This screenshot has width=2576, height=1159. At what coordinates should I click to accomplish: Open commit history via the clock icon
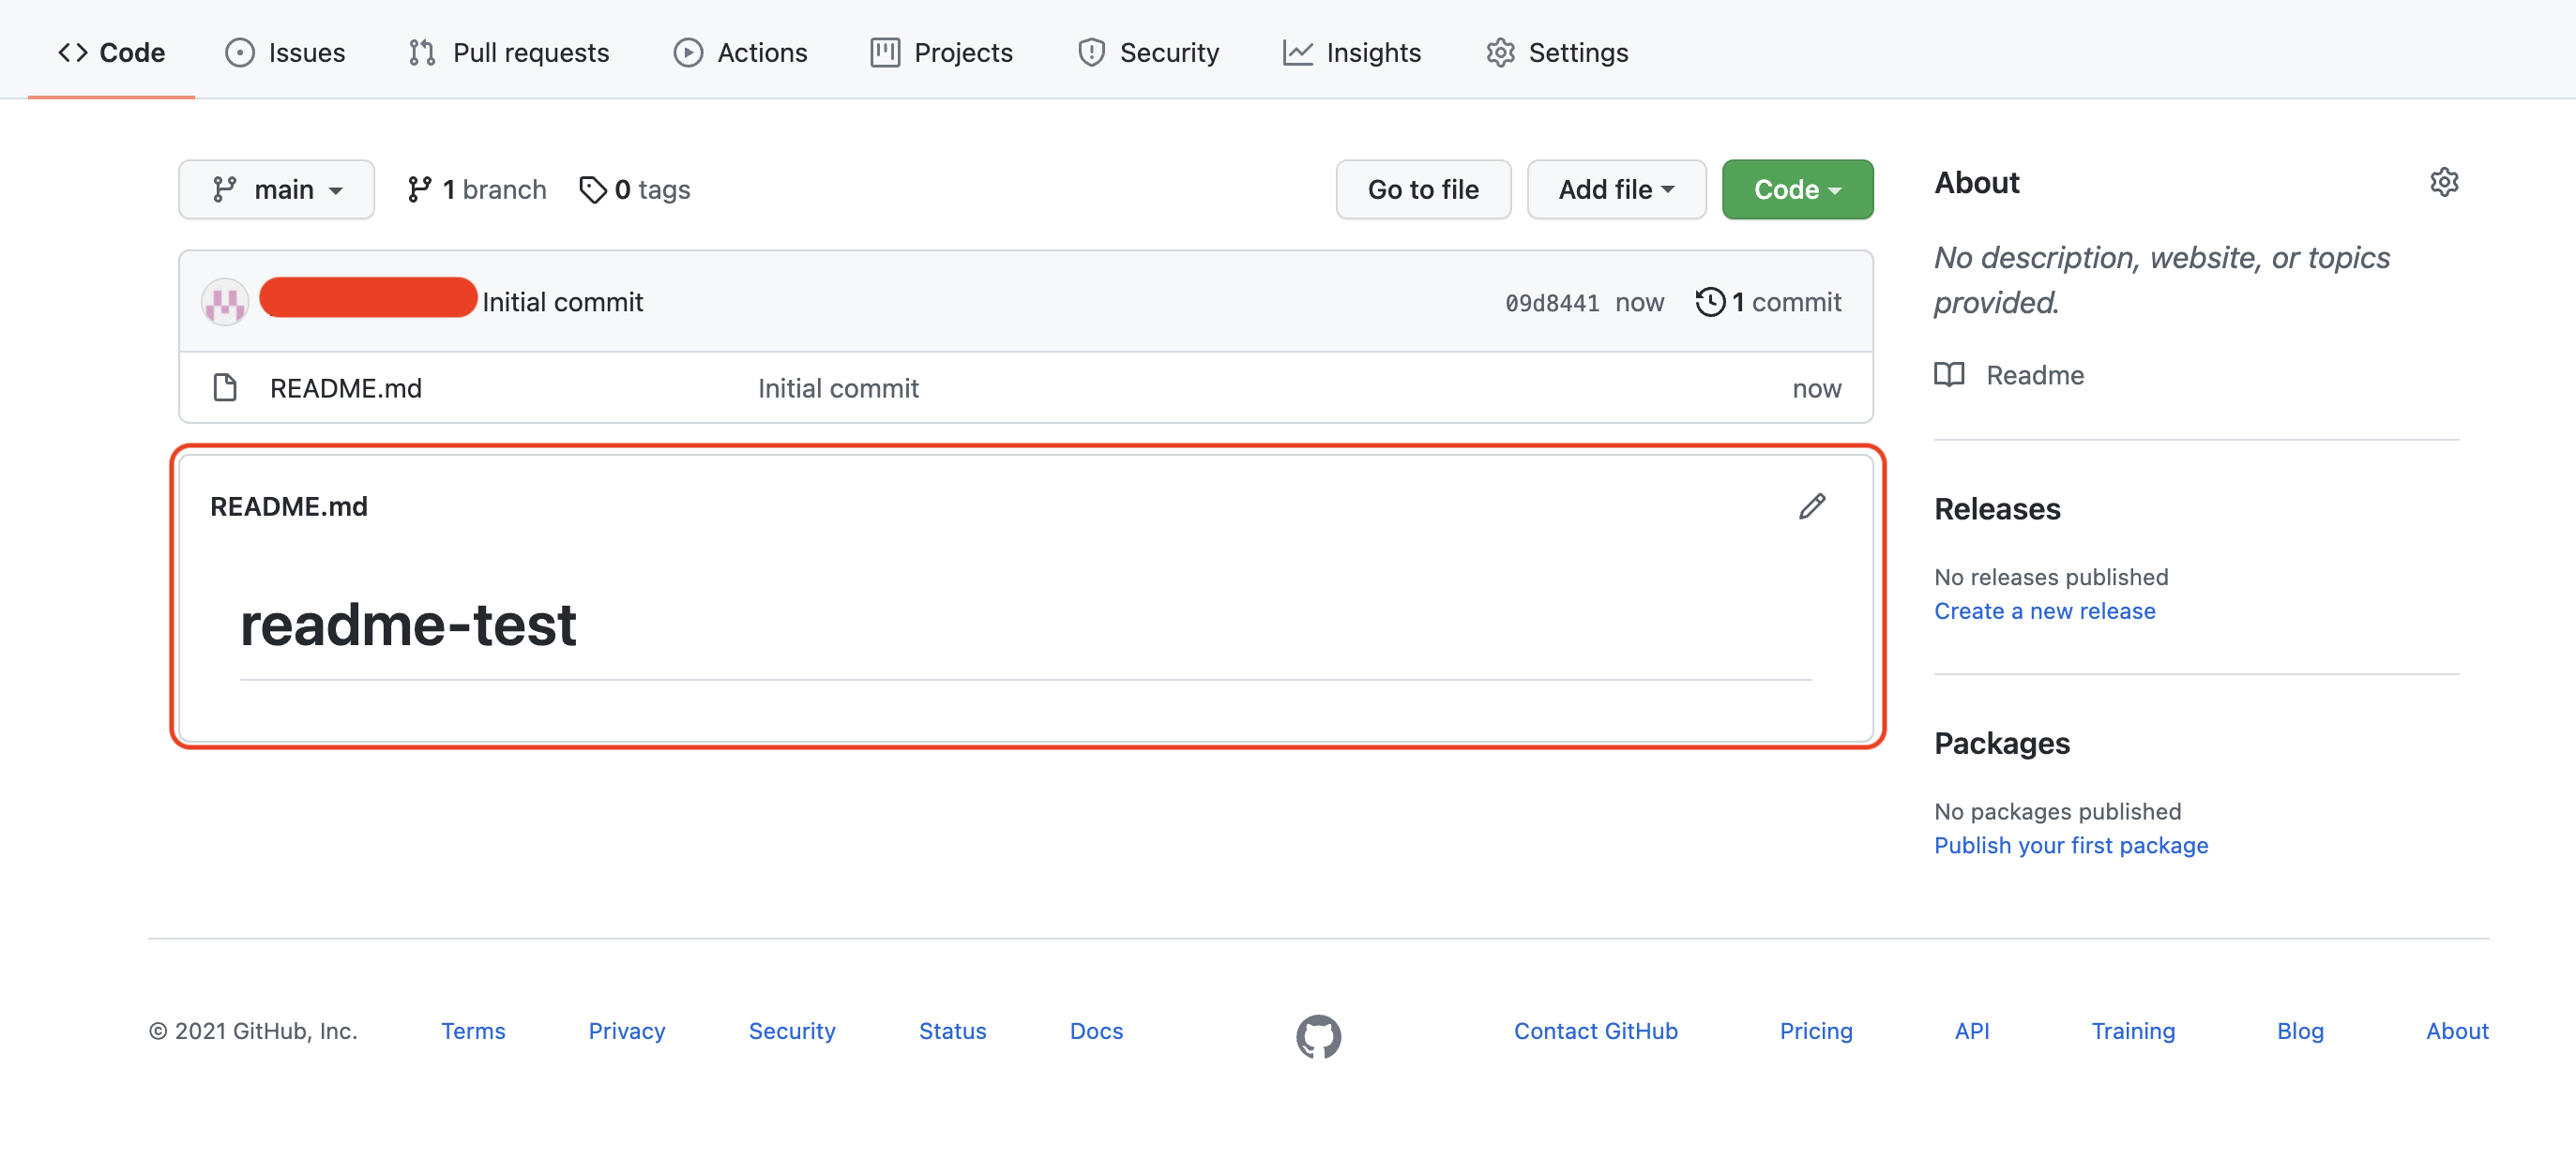[x=1712, y=301]
